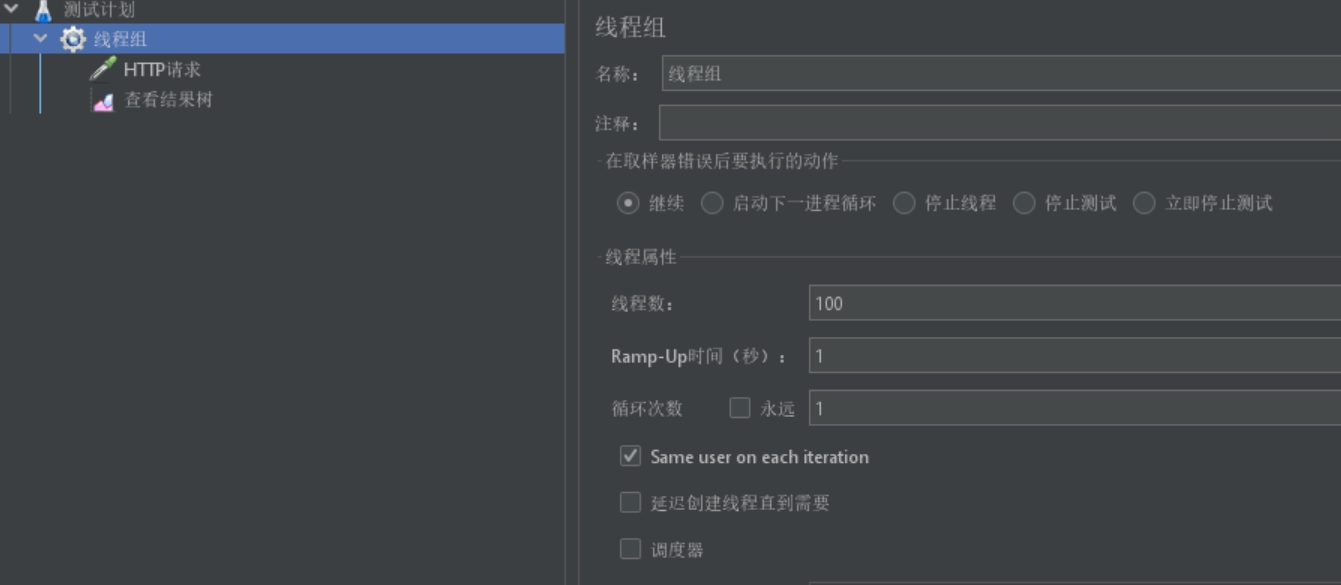
Task: Enable 延迟创建线程直到需要 checkbox
Action: pos(630,502)
